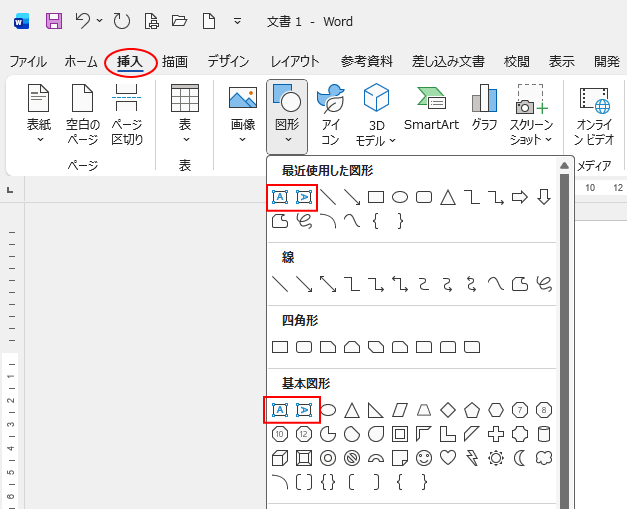Image resolution: width=627 pixels, height=509 pixels.
Task: Click the オンライン ビデオ button
Action: click(x=594, y=116)
